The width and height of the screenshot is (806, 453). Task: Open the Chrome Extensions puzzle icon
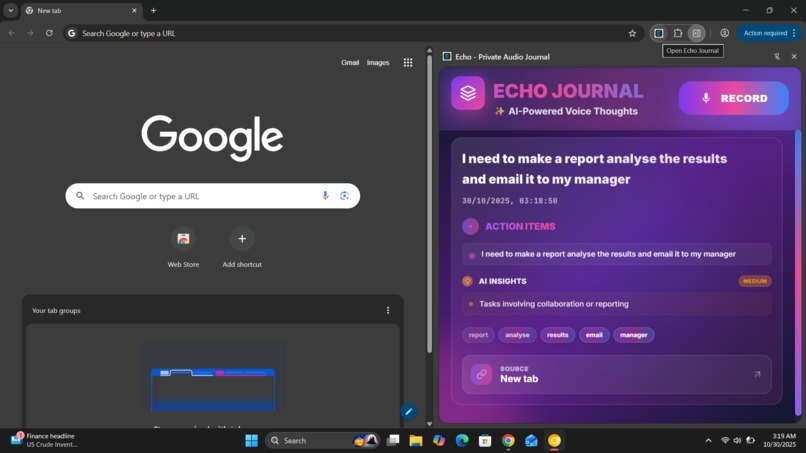point(677,33)
